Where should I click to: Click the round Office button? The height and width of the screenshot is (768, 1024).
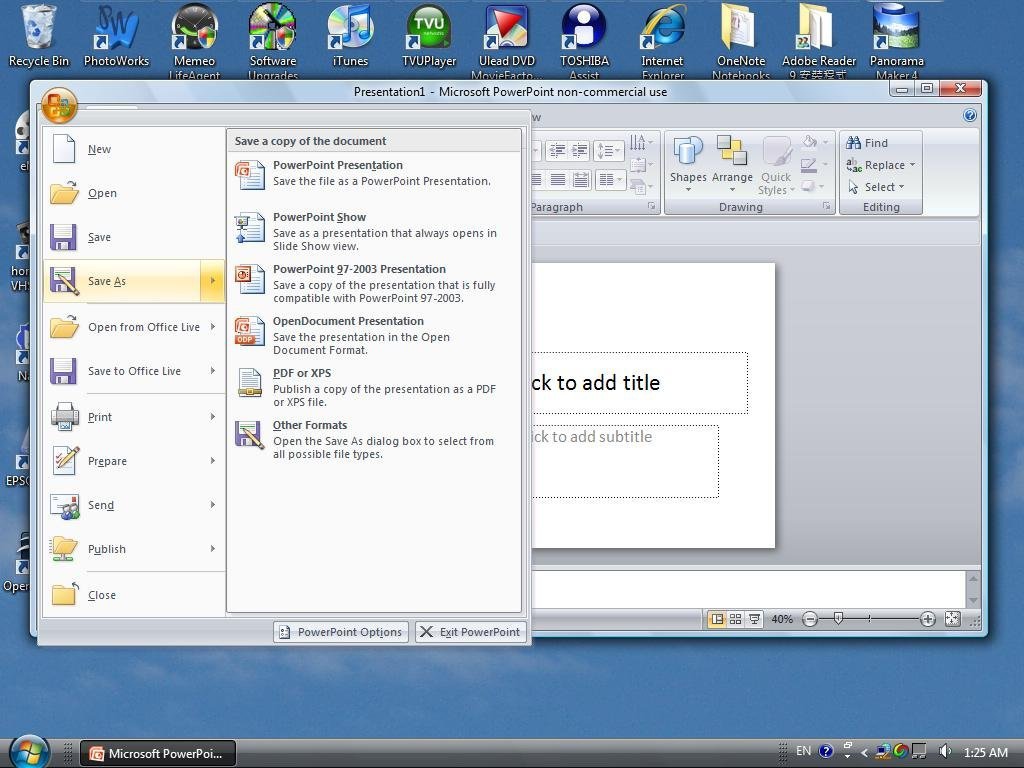(59, 106)
